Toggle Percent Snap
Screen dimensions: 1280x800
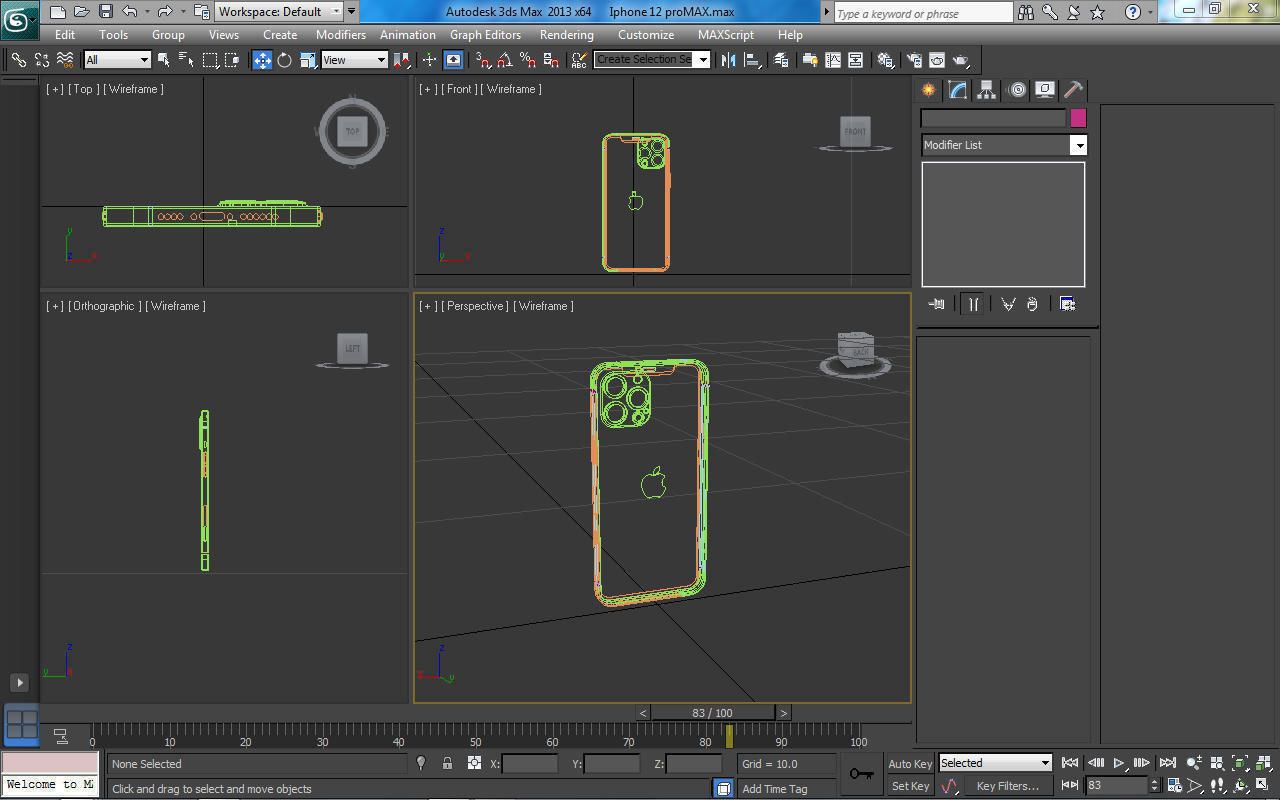[x=528, y=60]
